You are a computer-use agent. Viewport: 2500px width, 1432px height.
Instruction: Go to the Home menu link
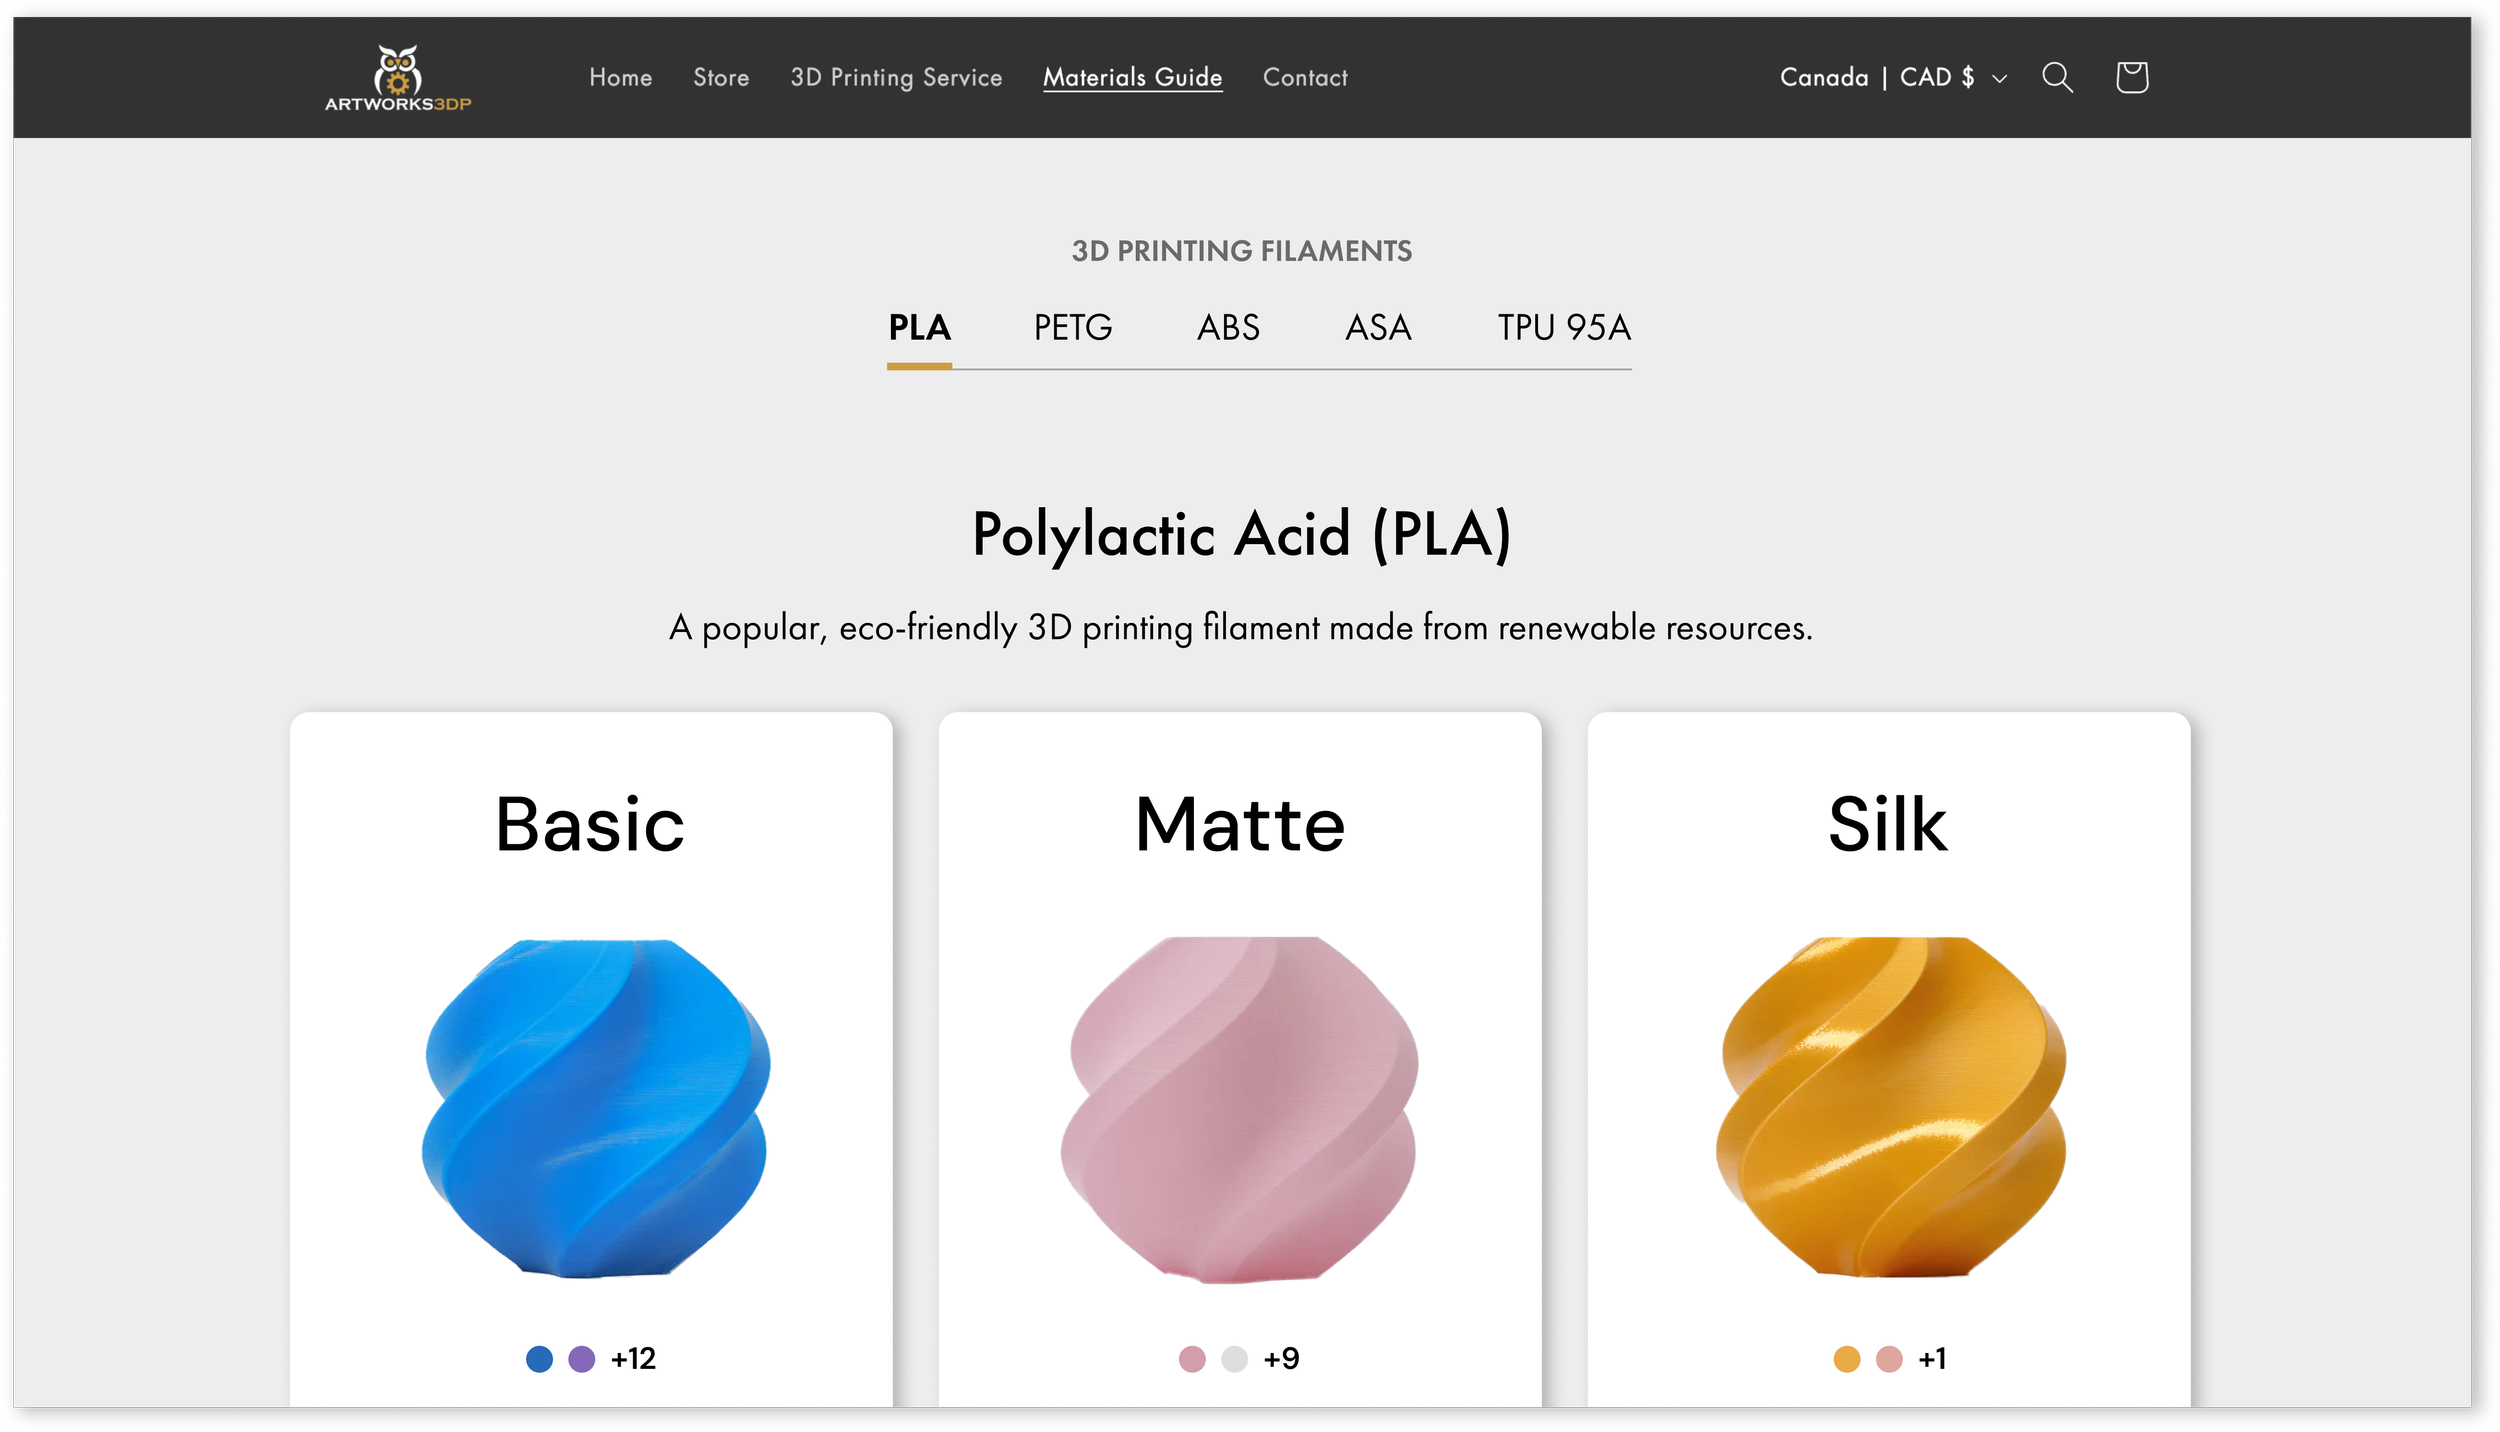[620, 77]
